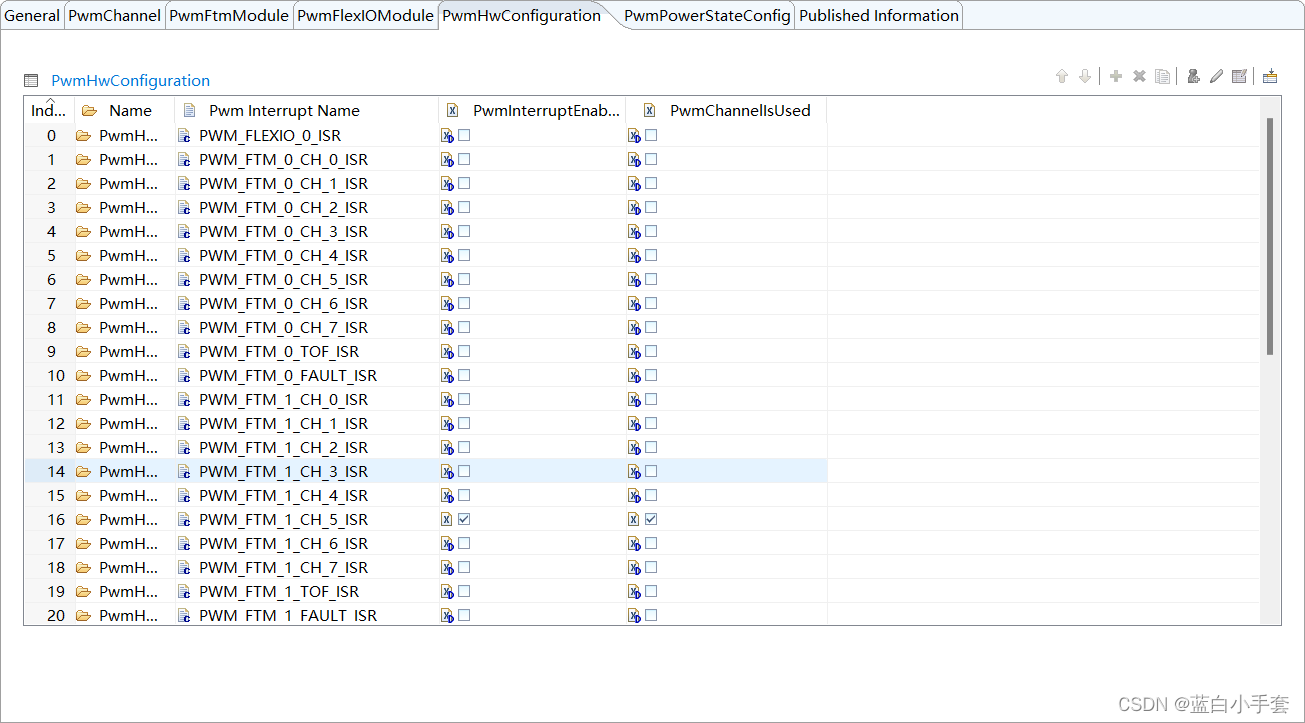The width and height of the screenshot is (1305, 723).
Task: Click the duplicate element pages icon
Action: [x=1162, y=76]
